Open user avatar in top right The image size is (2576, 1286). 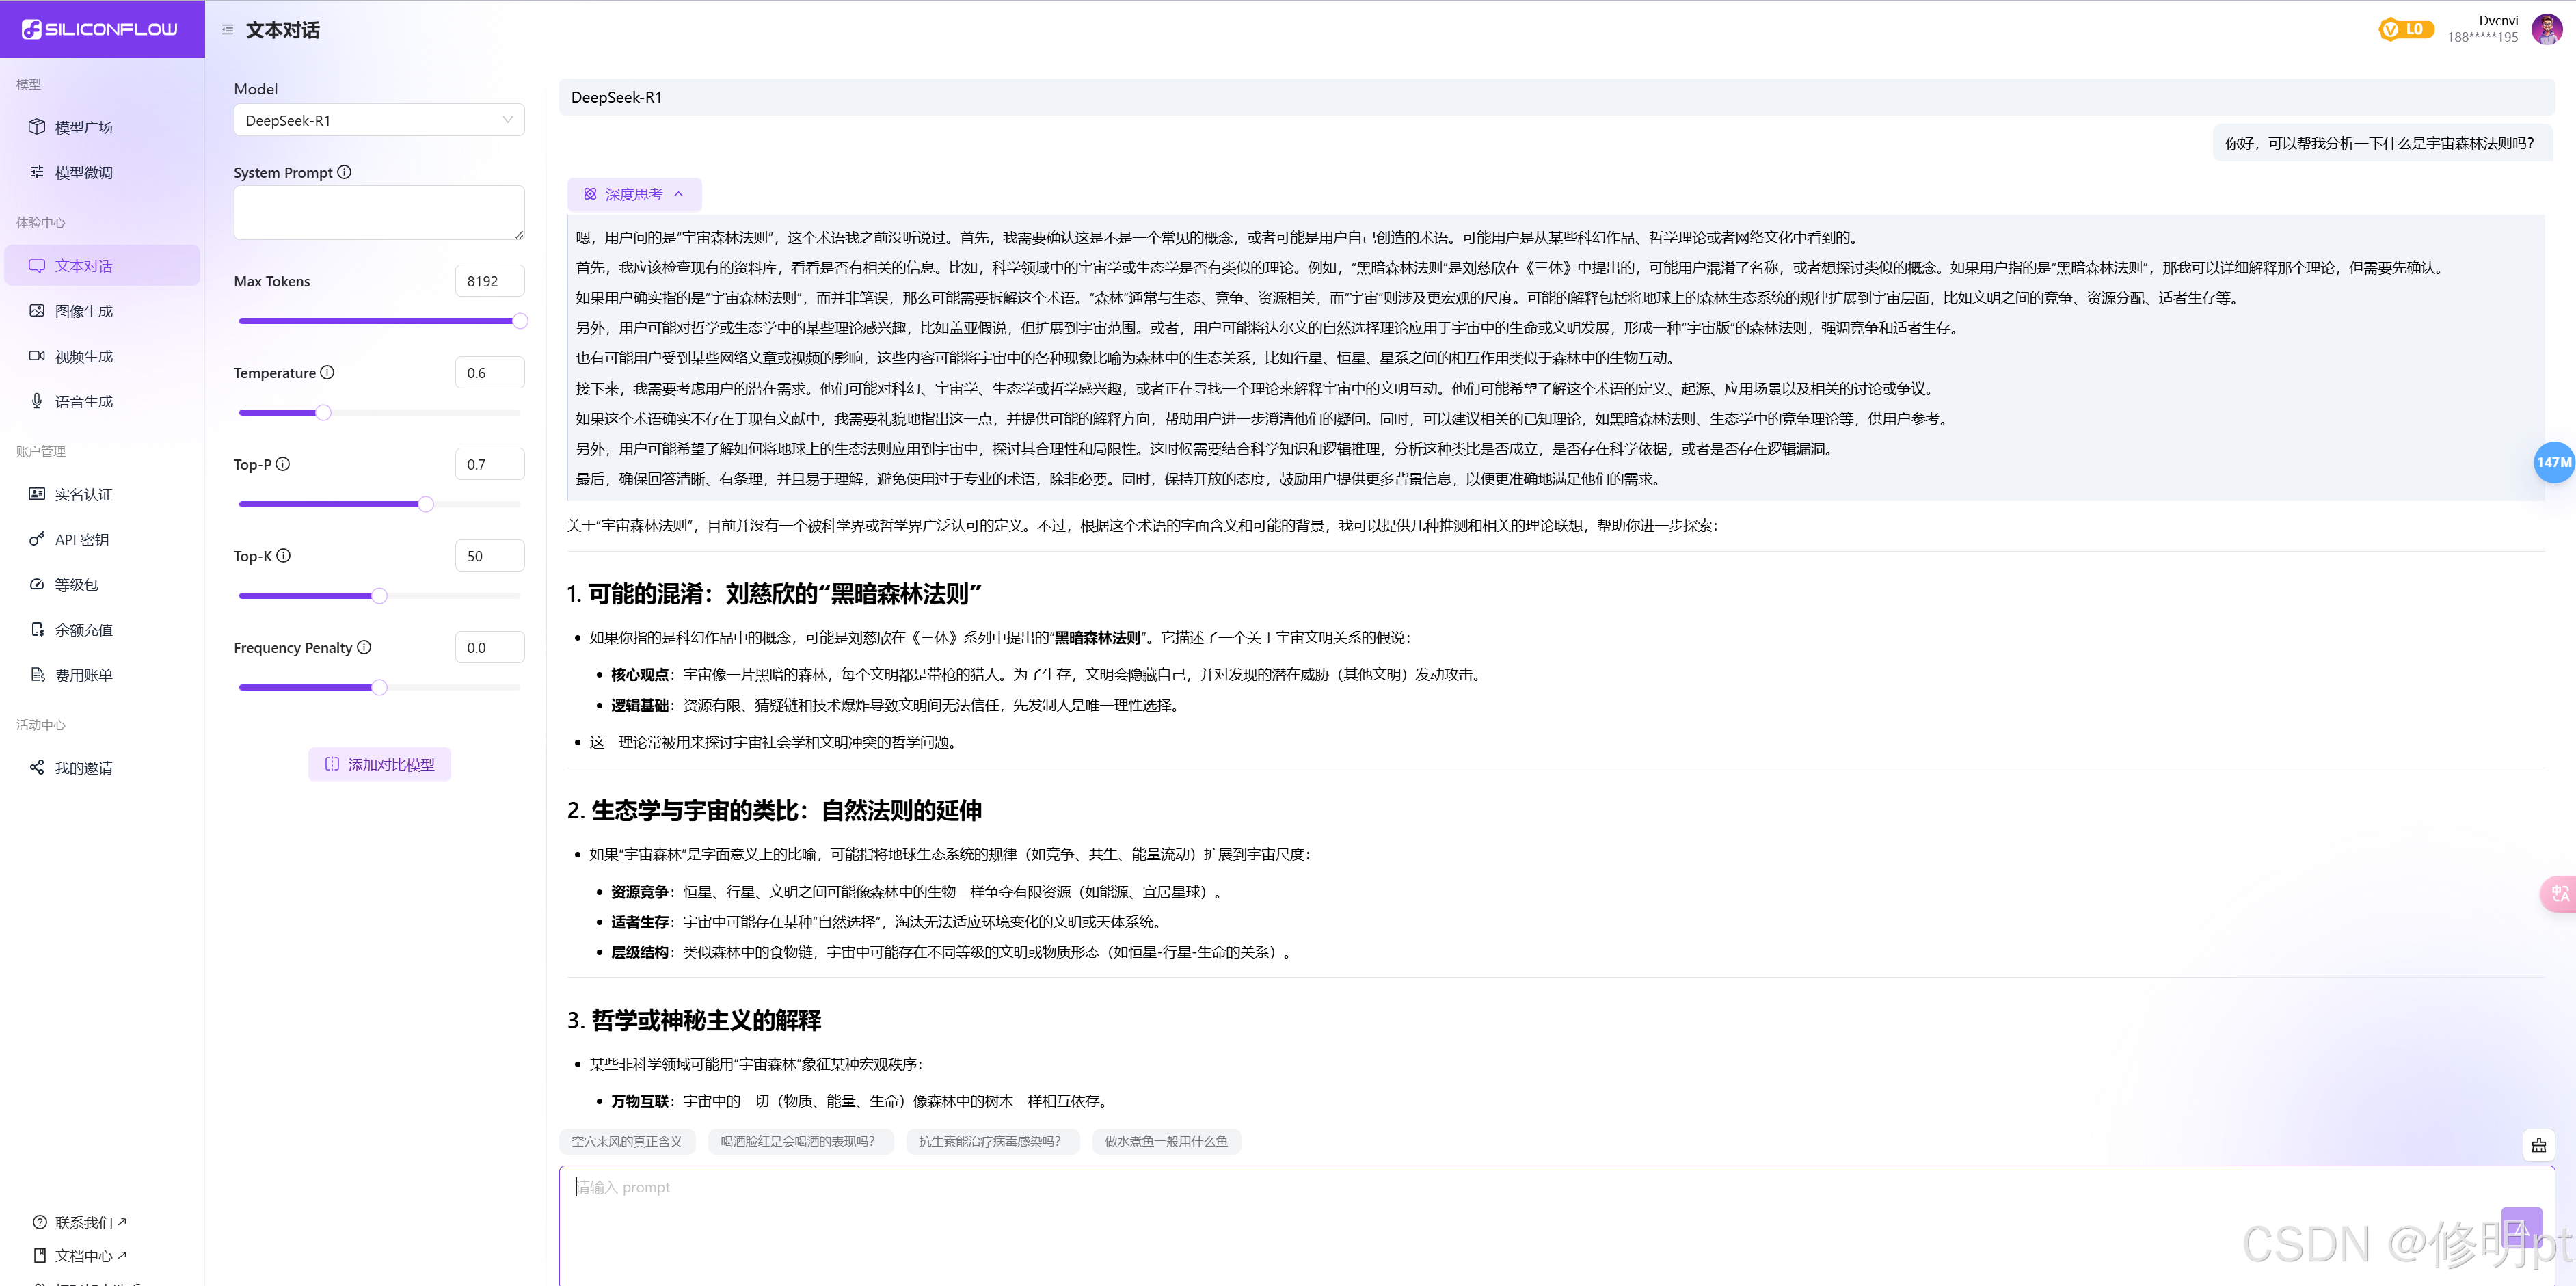(x=2546, y=29)
